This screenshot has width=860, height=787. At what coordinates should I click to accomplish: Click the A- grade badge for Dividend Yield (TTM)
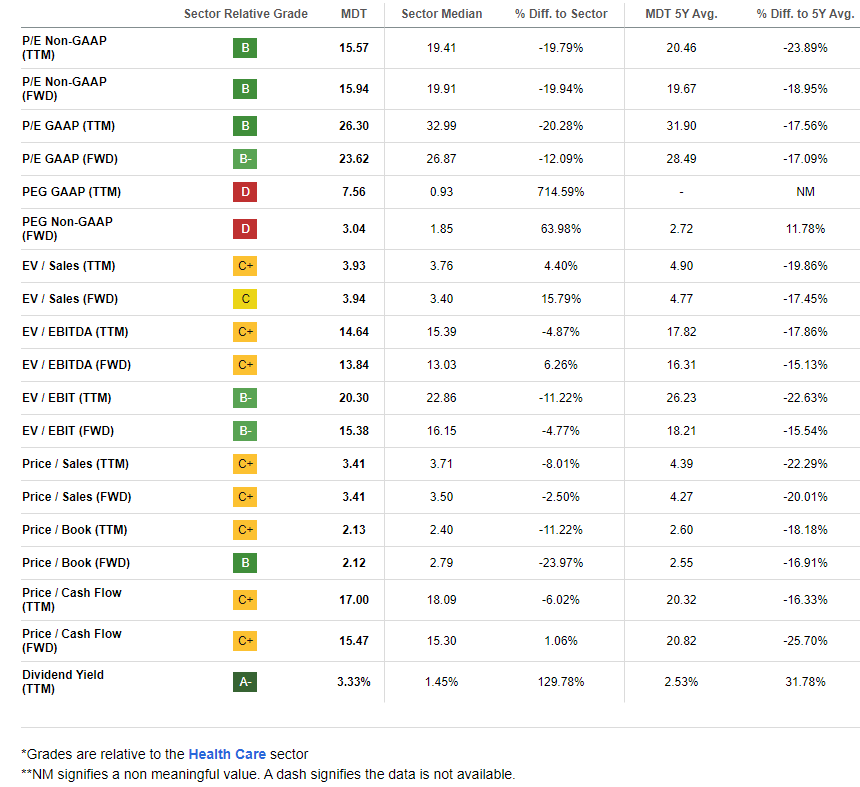coord(245,682)
